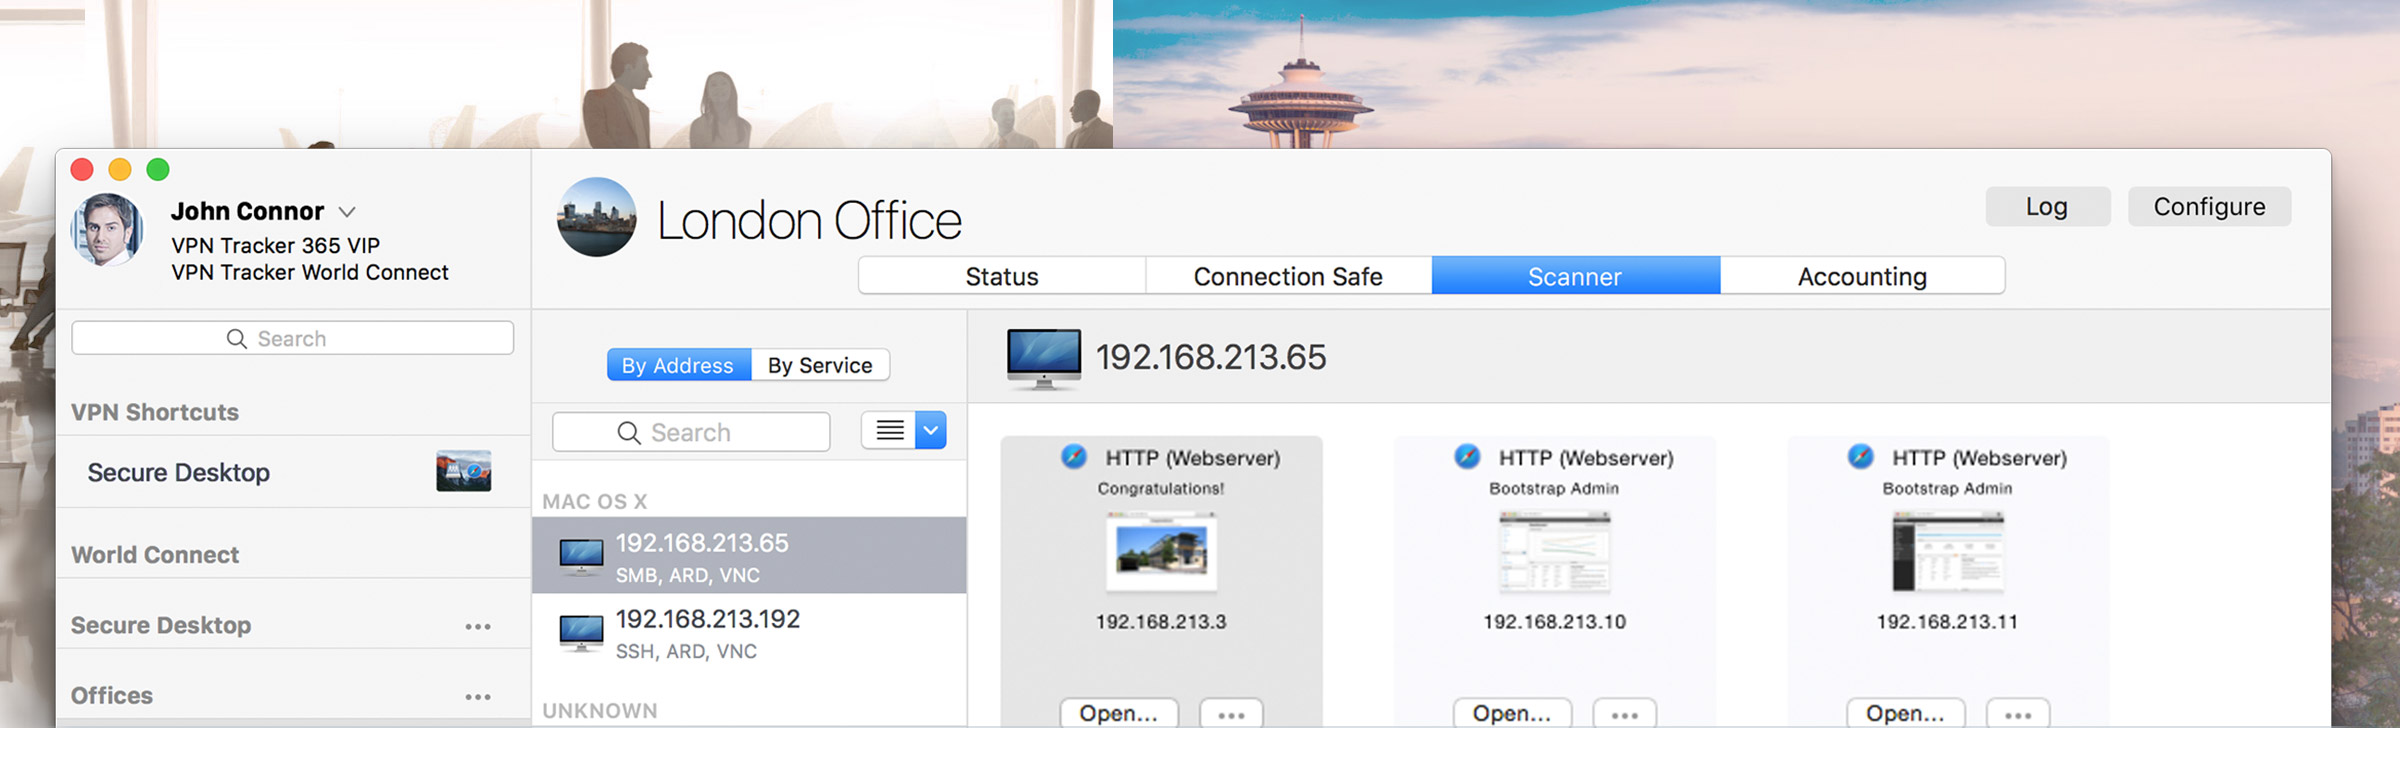Switch the scanner list to By Address
This screenshot has height=774, width=2400.
[678, 365]
